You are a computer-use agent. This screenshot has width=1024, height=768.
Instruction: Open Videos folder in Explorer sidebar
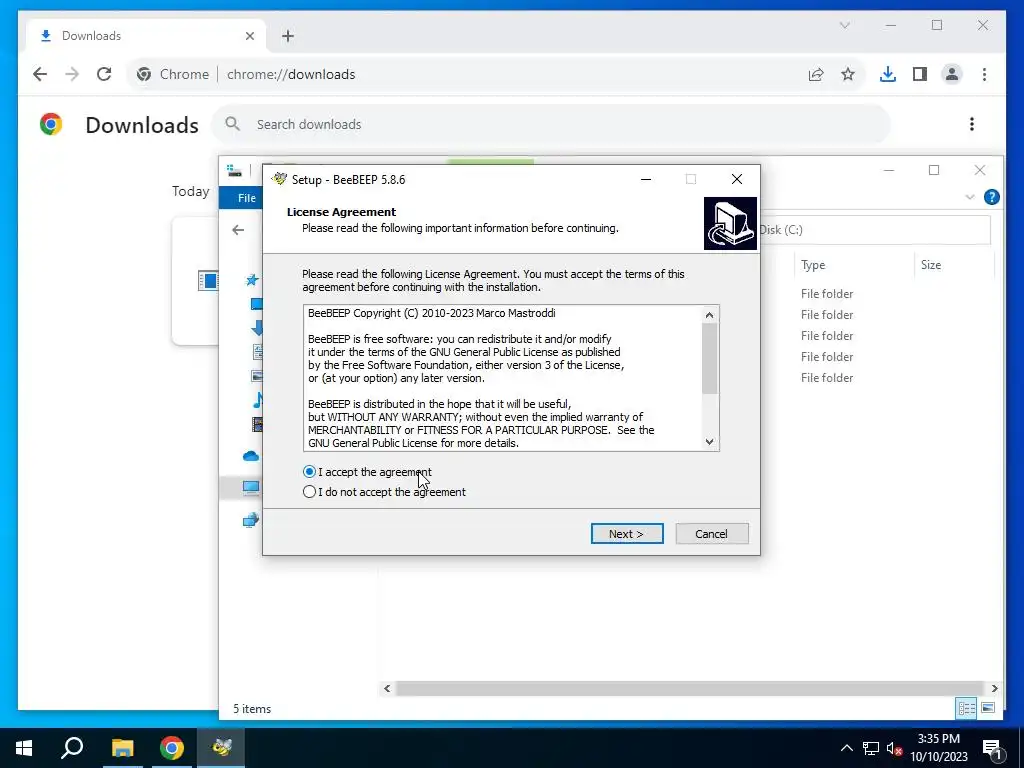pyautogui.click(x=257, y=424)
